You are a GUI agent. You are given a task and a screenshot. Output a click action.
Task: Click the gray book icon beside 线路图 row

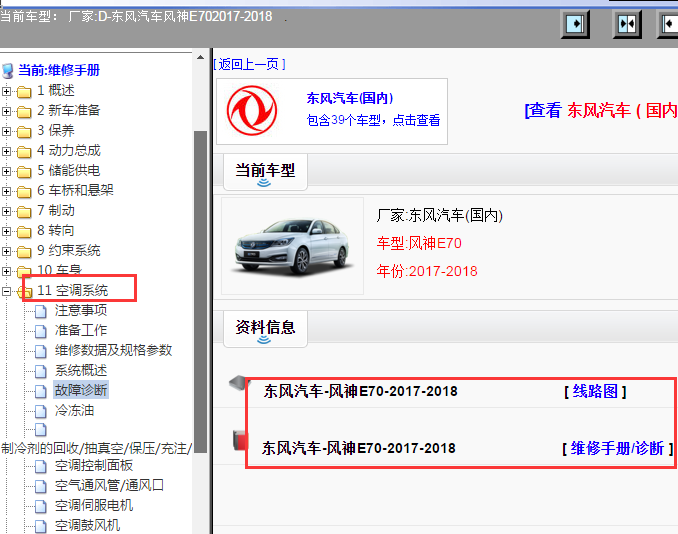tap(237, 383)
